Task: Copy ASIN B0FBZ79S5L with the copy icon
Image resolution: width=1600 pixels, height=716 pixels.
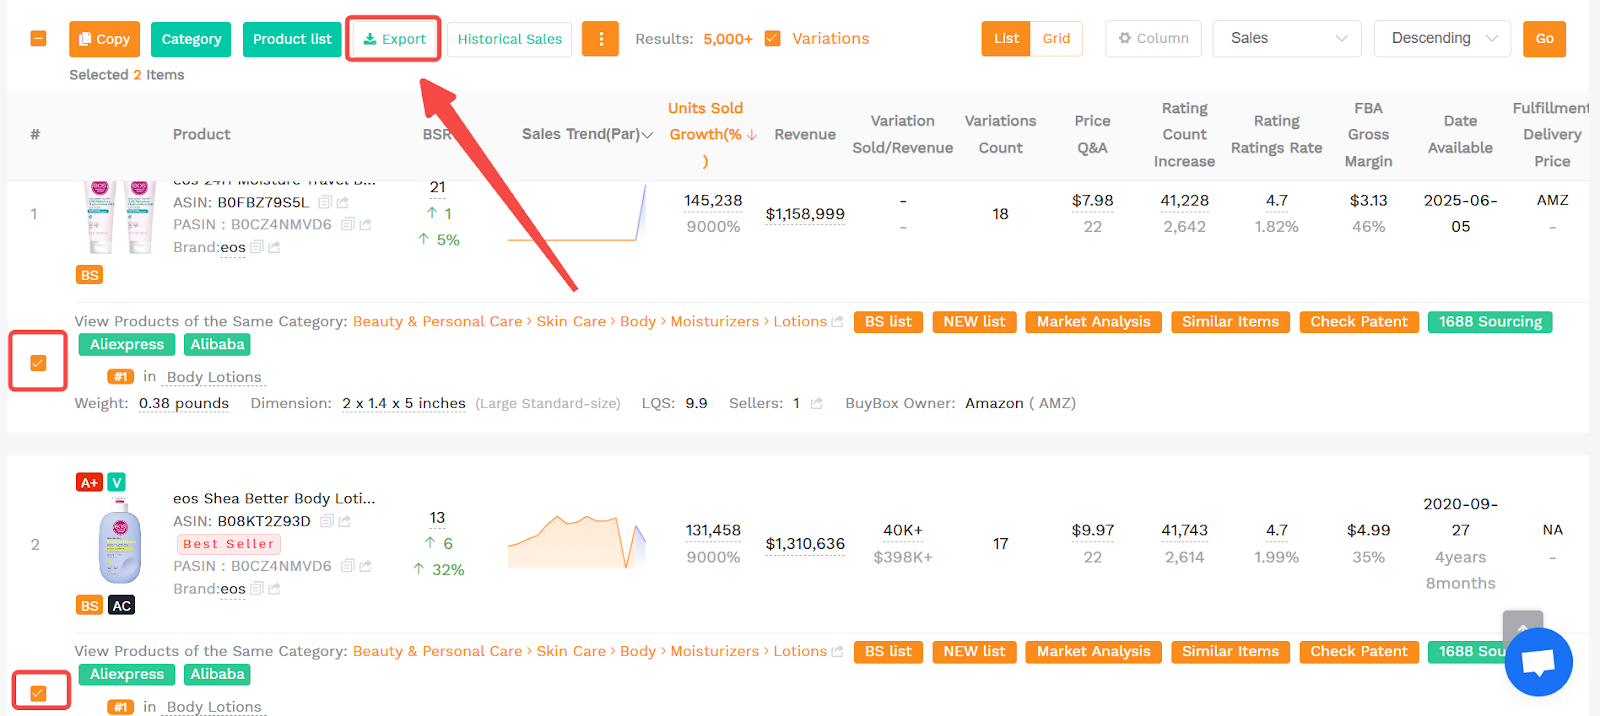Action: (x=325, y=202)
